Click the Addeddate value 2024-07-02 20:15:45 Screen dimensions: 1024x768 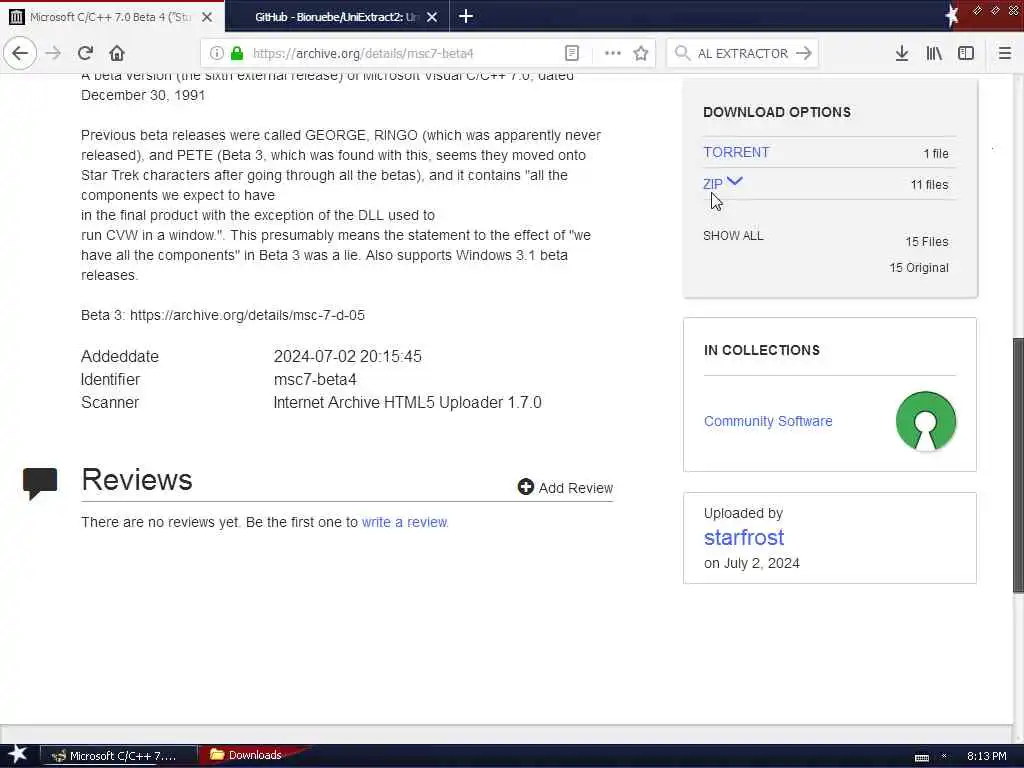click(x=347, y=357)
